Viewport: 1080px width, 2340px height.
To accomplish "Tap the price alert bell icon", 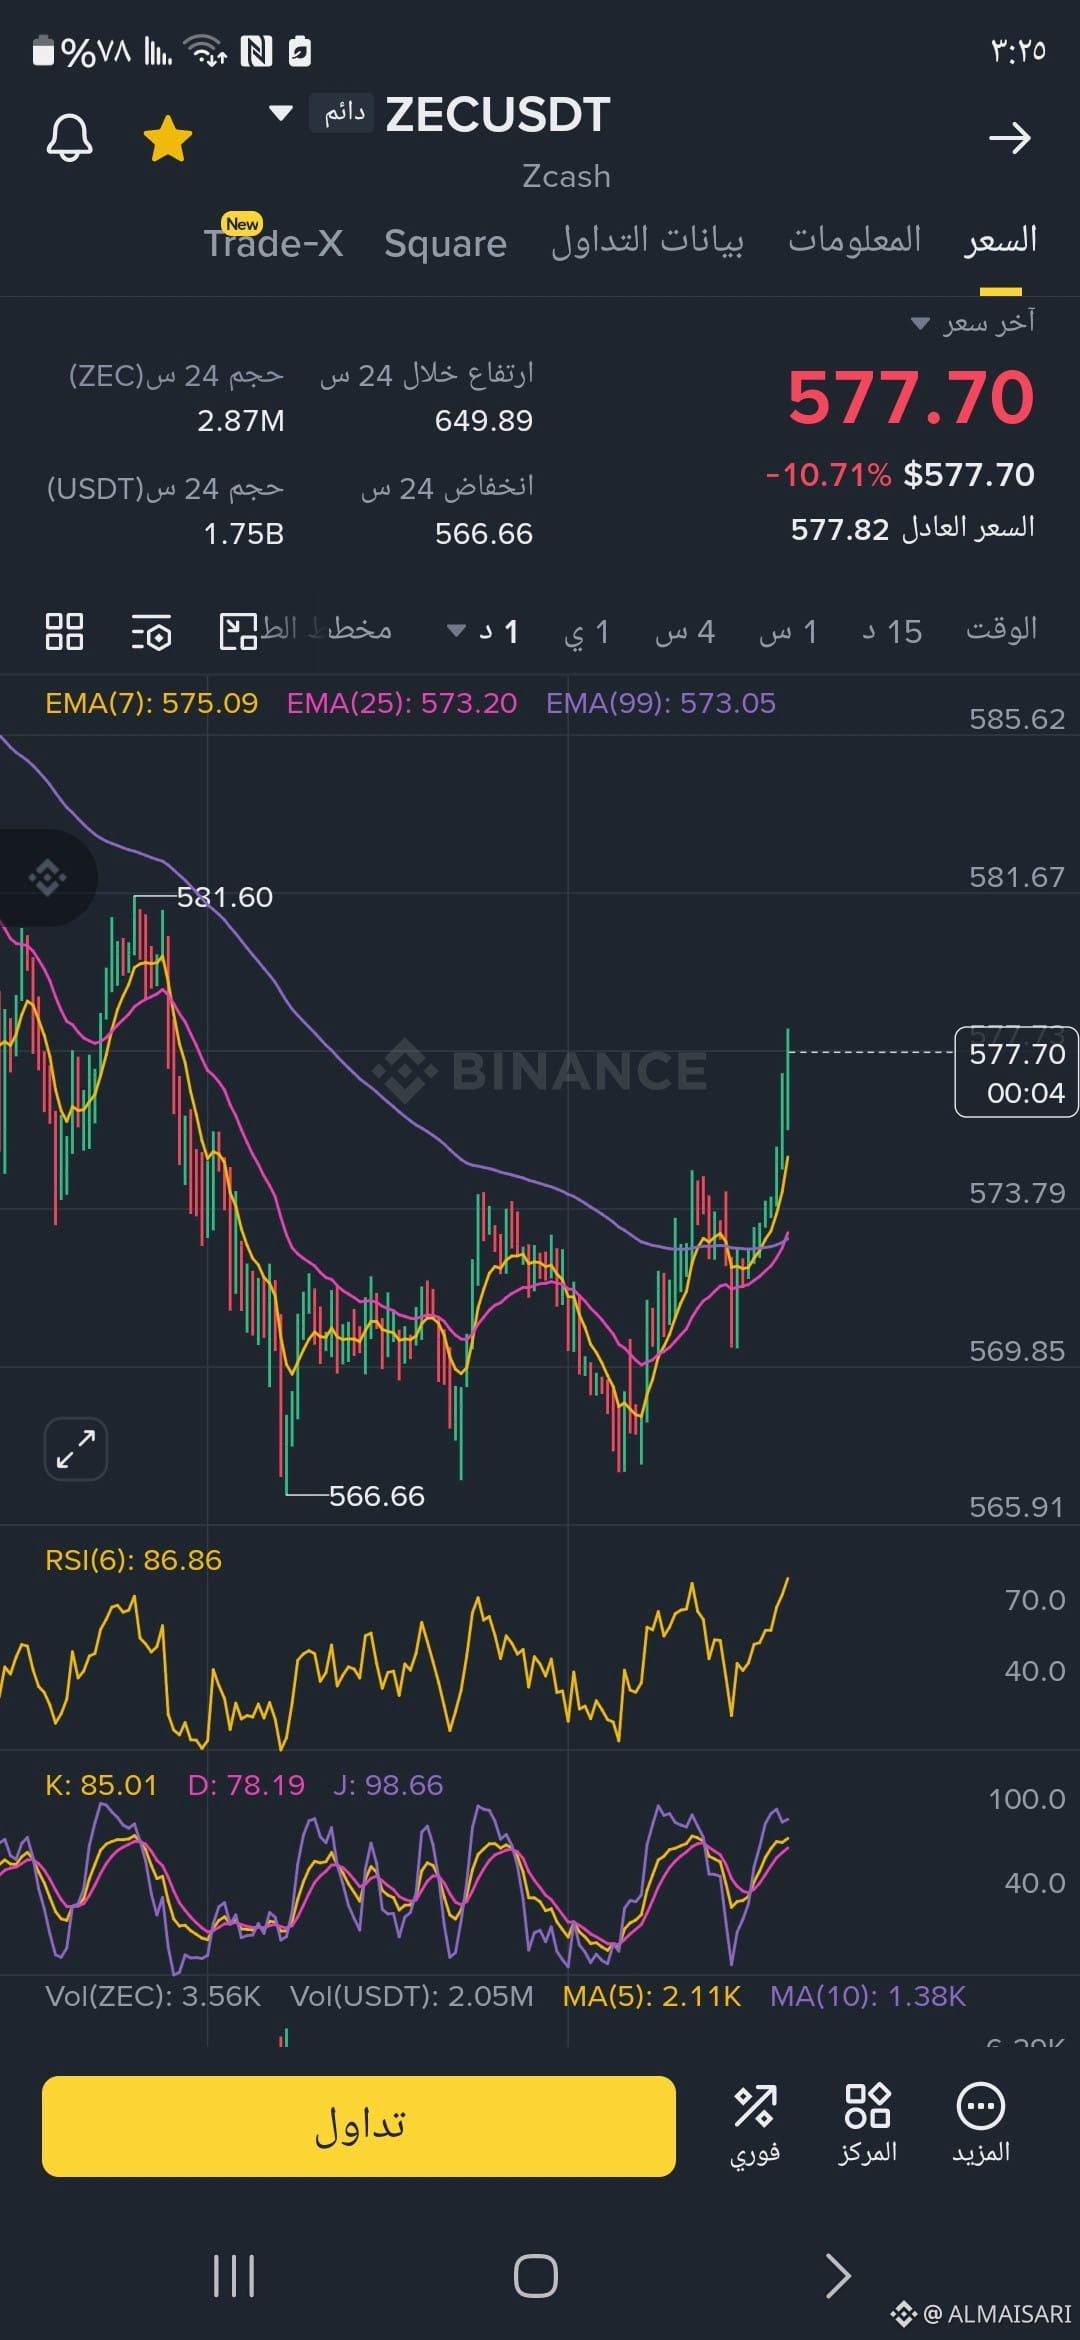I will point(70,138).
